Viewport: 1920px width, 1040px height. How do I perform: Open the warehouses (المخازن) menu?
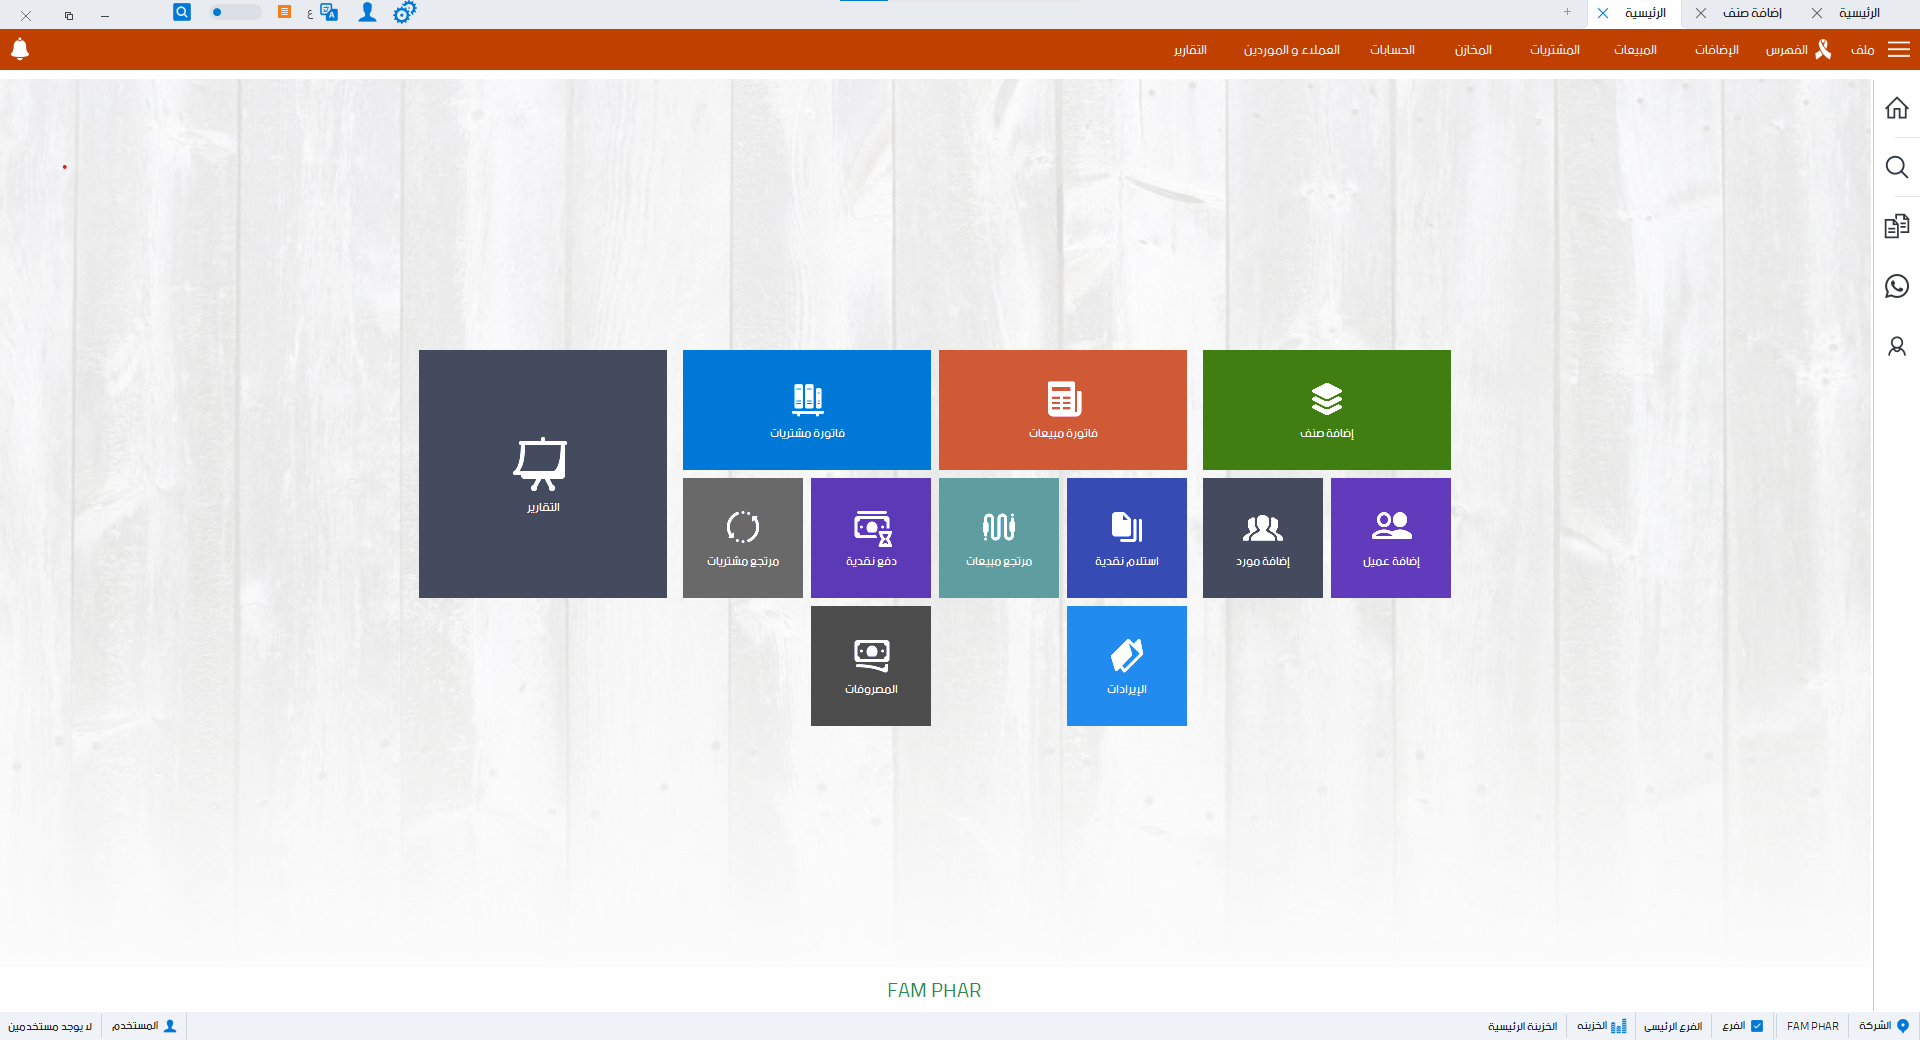click(x=1473, y=50)
